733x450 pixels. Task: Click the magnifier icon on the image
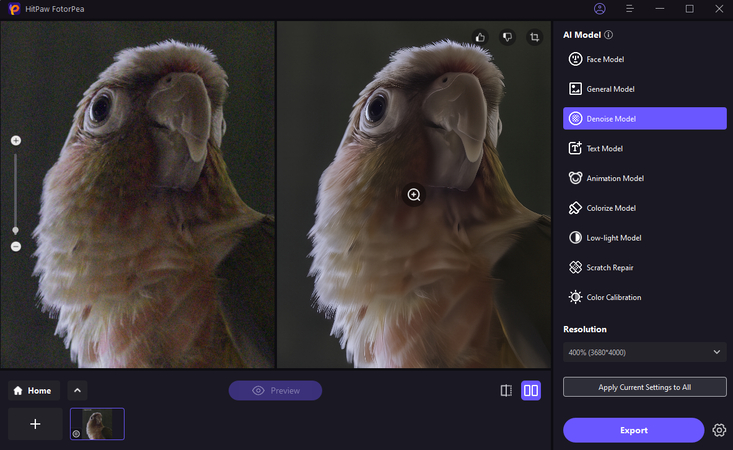click(x=414, y=195)
